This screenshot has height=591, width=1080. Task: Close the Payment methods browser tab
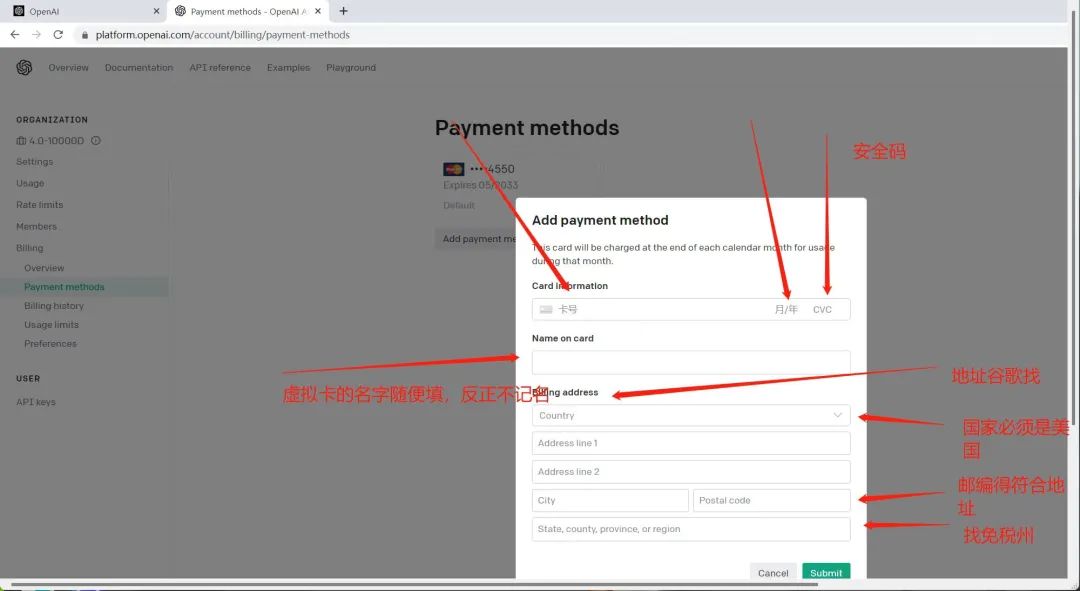(x=318, y=11)
